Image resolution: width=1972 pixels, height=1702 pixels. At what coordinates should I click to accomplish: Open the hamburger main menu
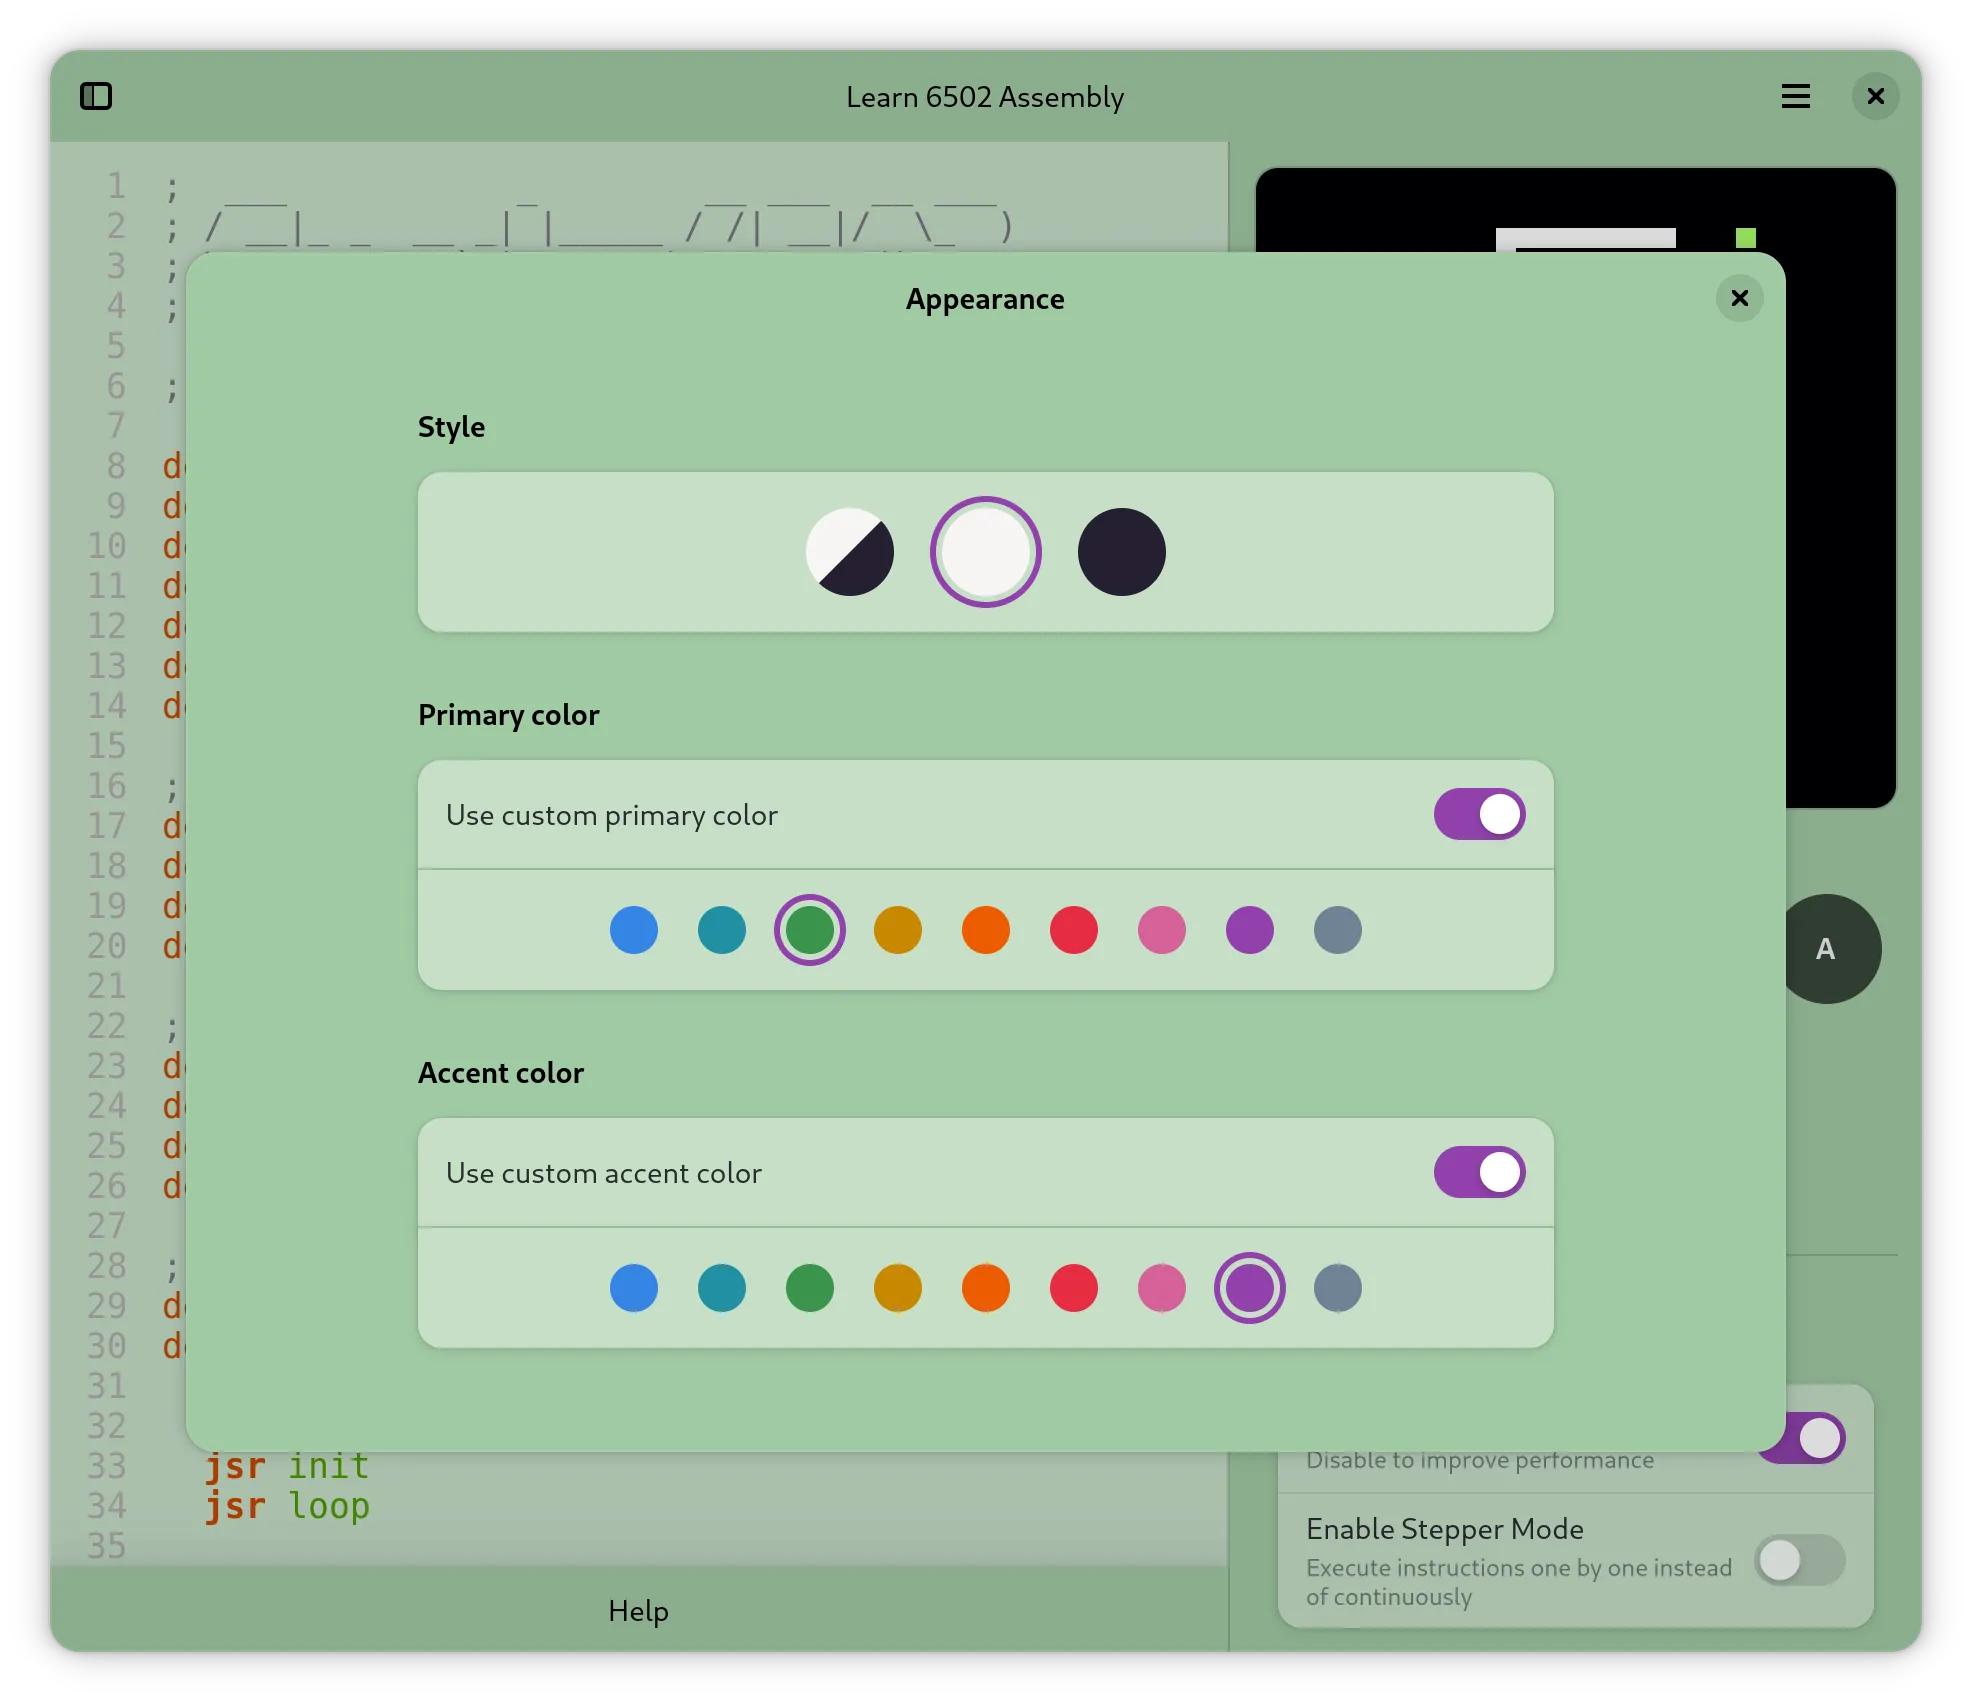click(x=1795, y=96)
